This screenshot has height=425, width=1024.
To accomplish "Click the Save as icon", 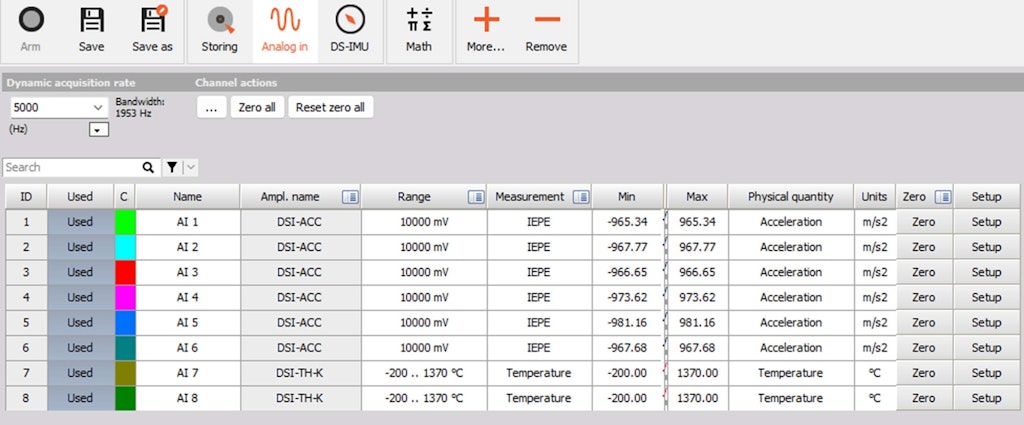I will point(153,19).
